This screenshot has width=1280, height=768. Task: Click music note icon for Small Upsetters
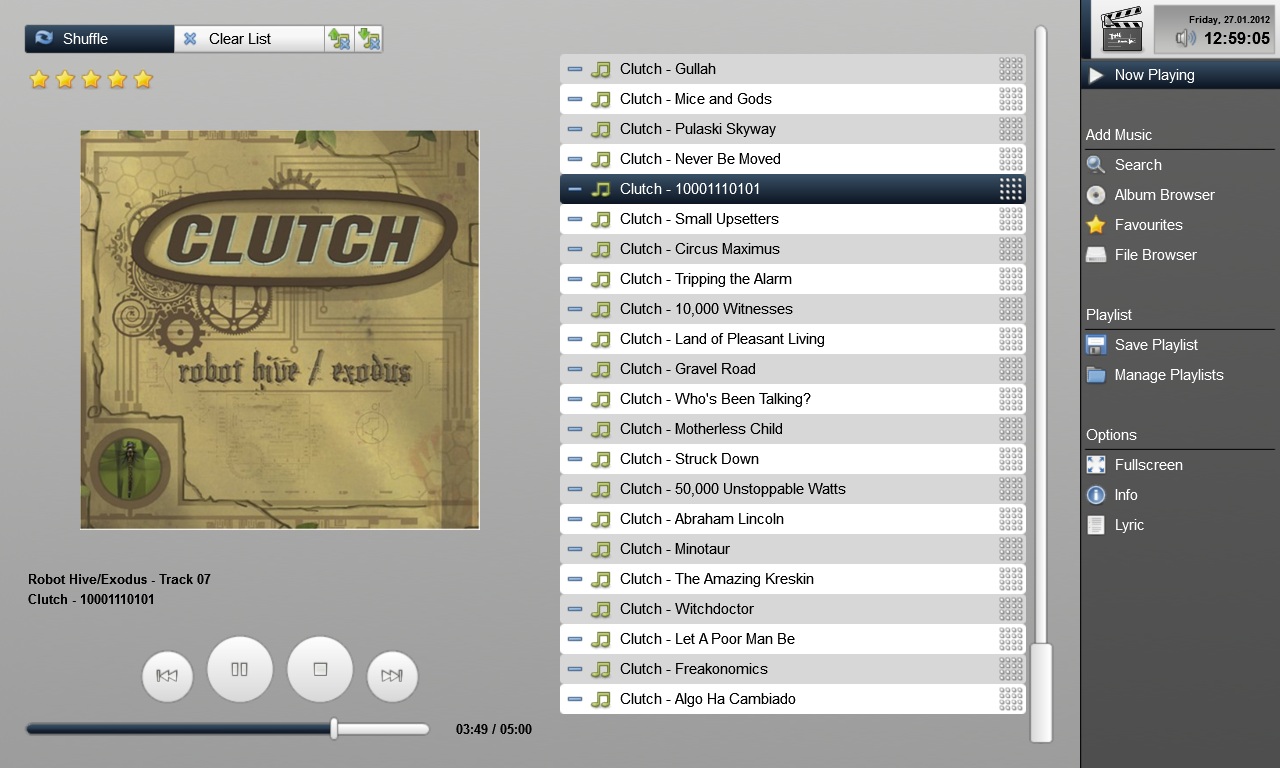[x=600, y=219]
